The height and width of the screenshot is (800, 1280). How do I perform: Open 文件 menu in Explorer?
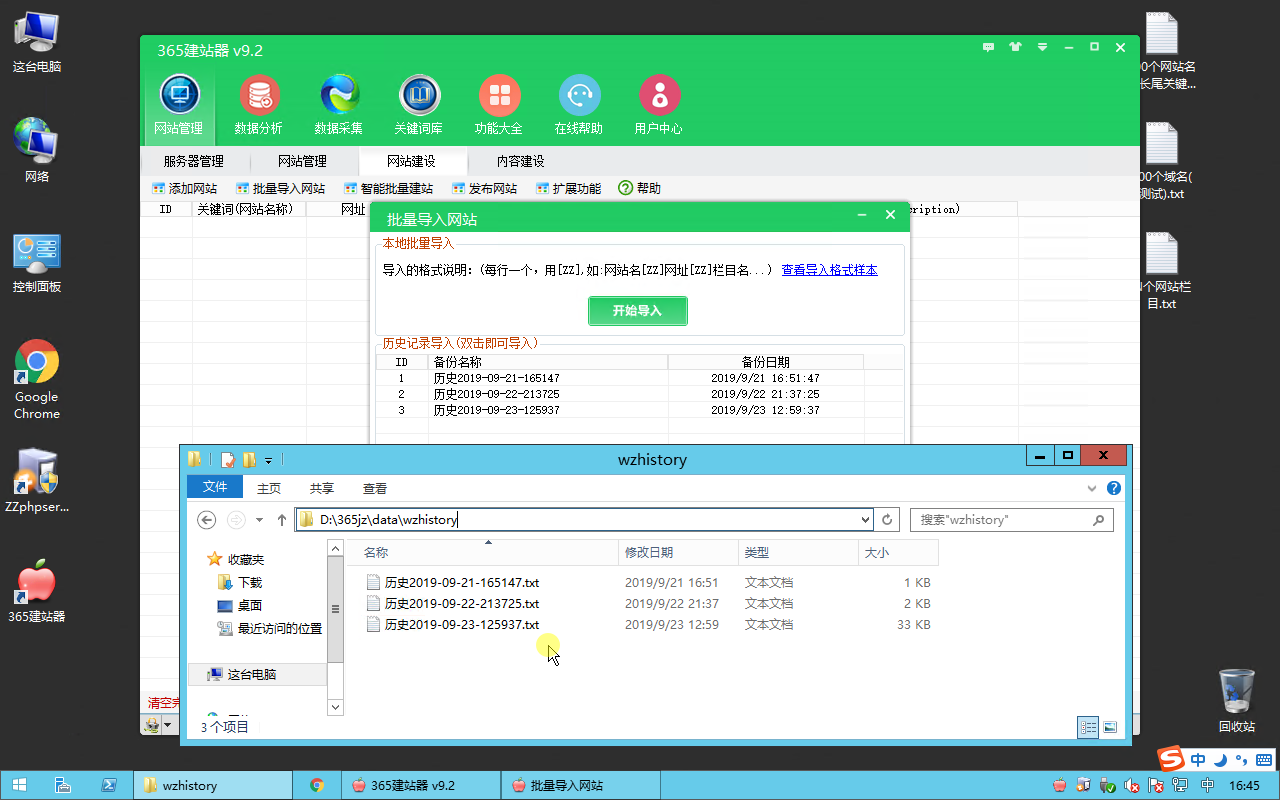click(215, 487)
